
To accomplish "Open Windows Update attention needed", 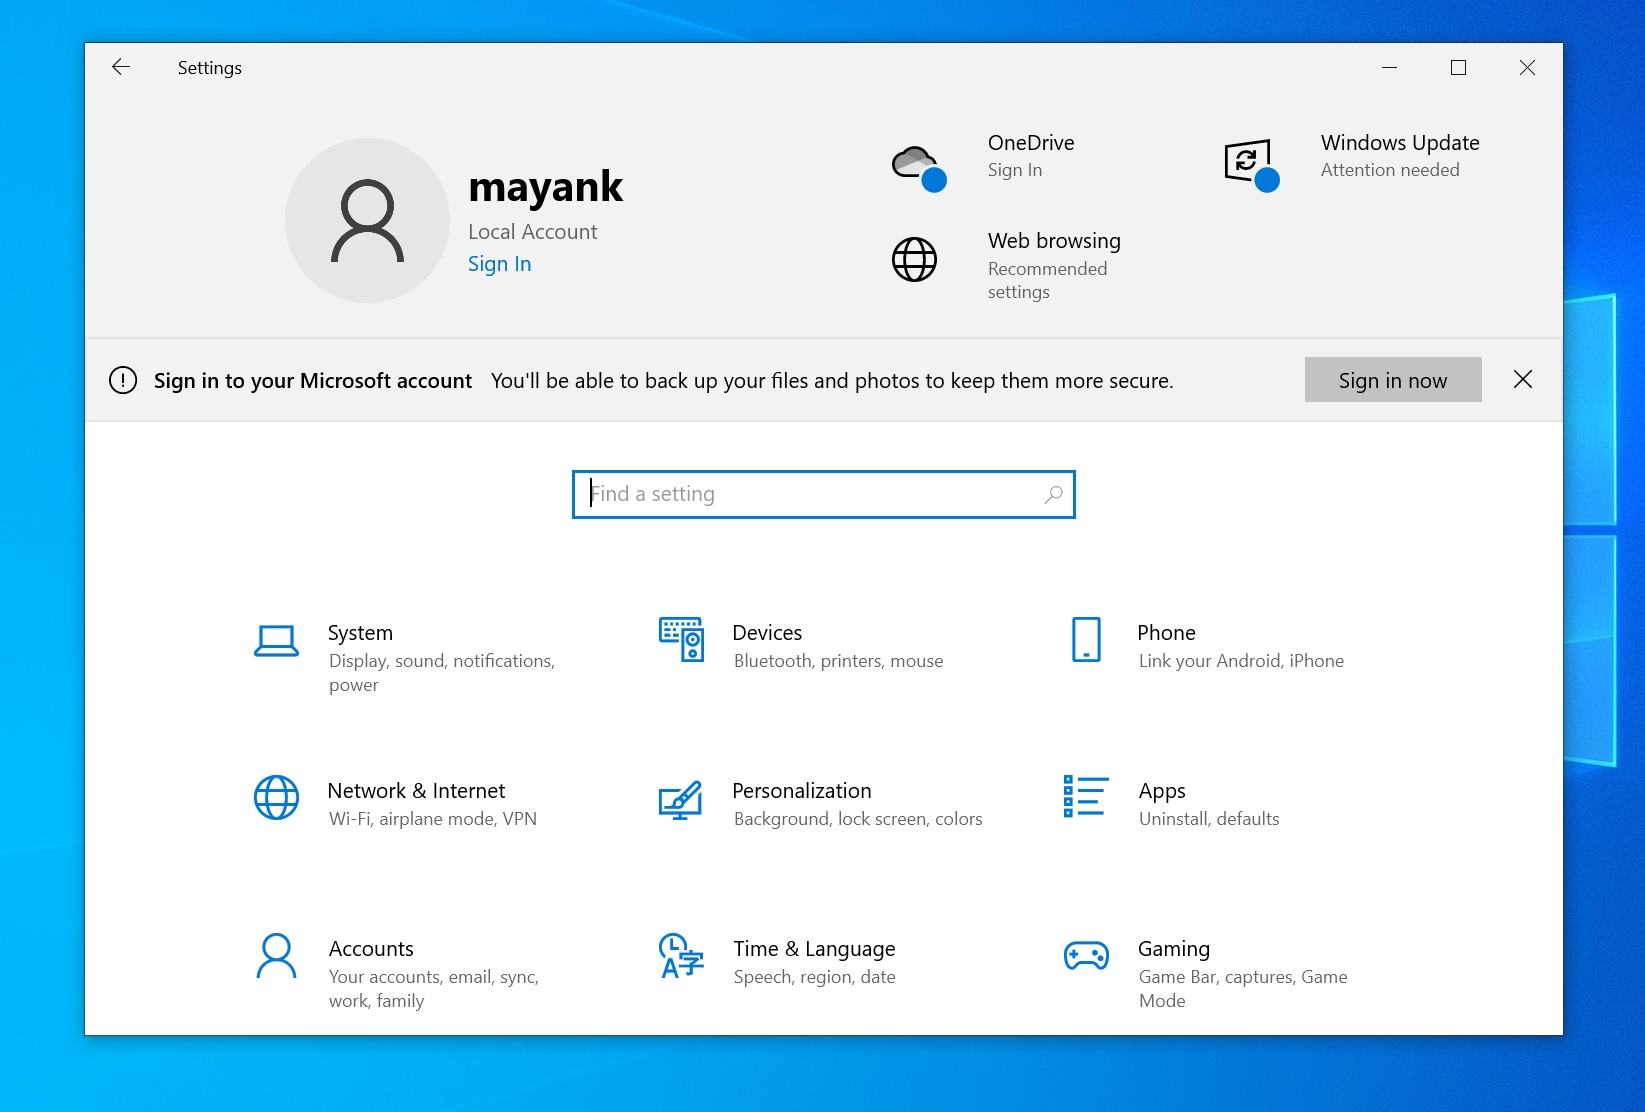I will (x=1399, y=156).
